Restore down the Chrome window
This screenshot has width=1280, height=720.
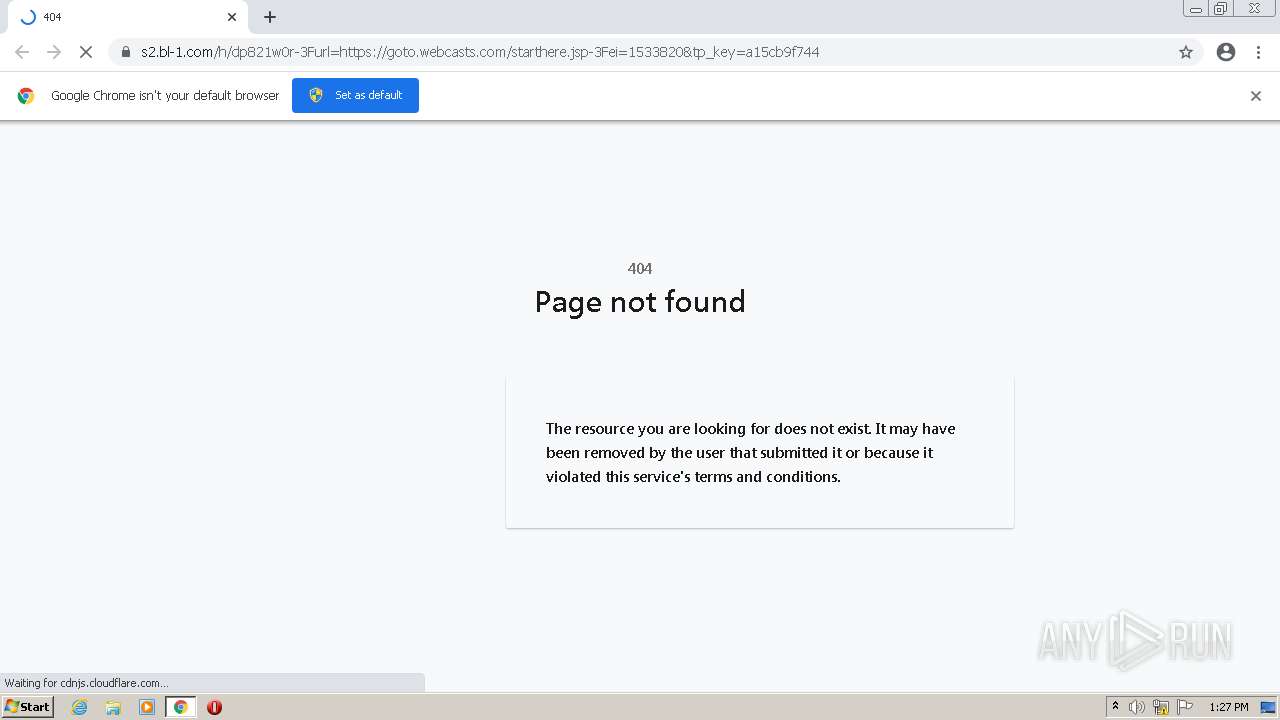(1221, 9)
